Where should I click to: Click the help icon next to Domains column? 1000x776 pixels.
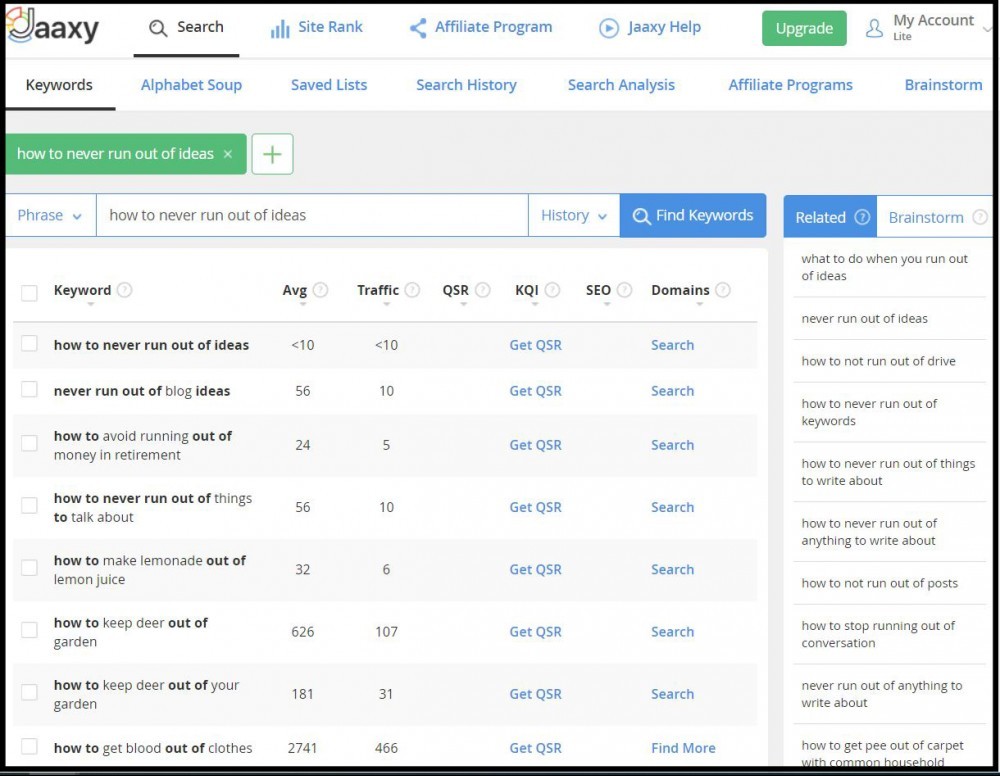(x=723, y=290)
